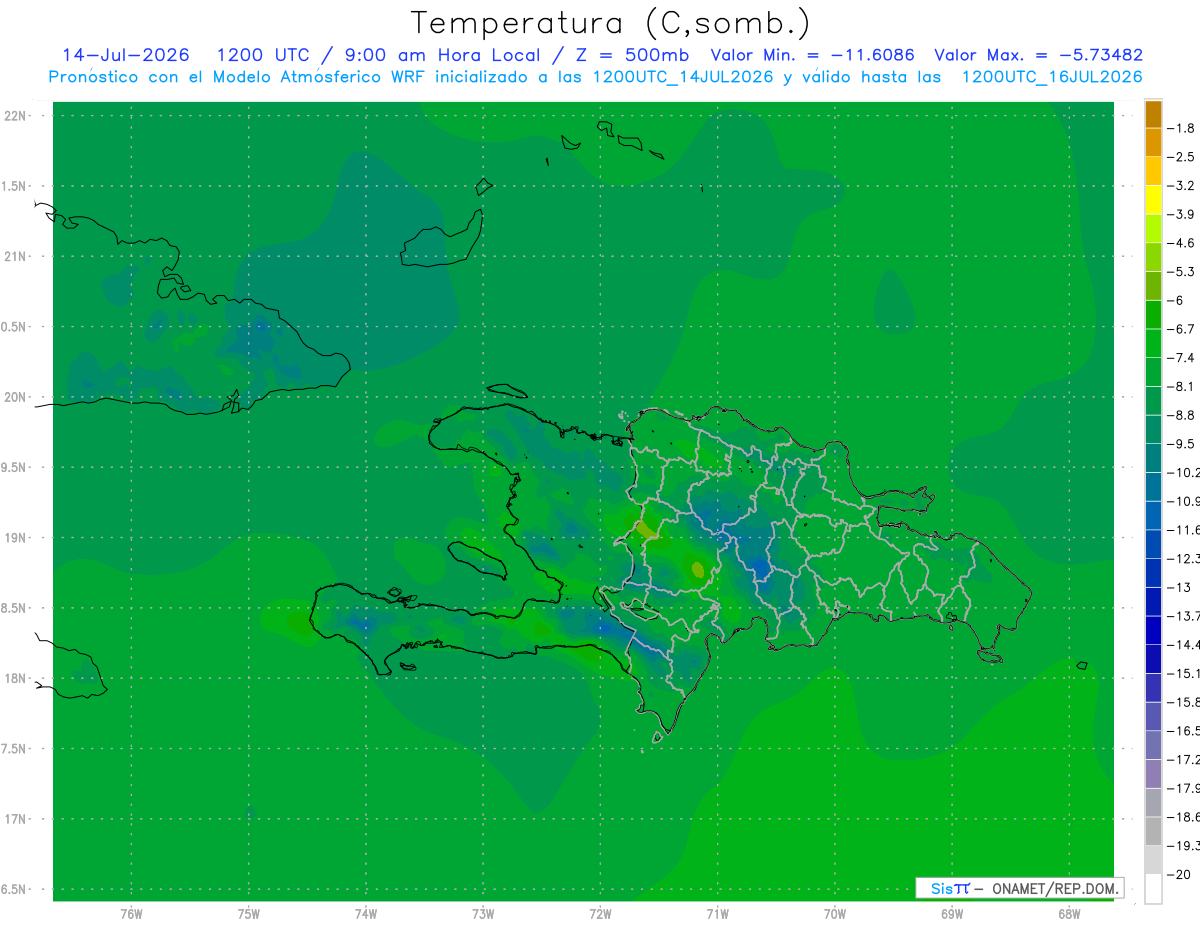Viewport: 1200px width, 927px height.
Task: Click "Valor Min. = -11.6086"
Action: [812, 55]
